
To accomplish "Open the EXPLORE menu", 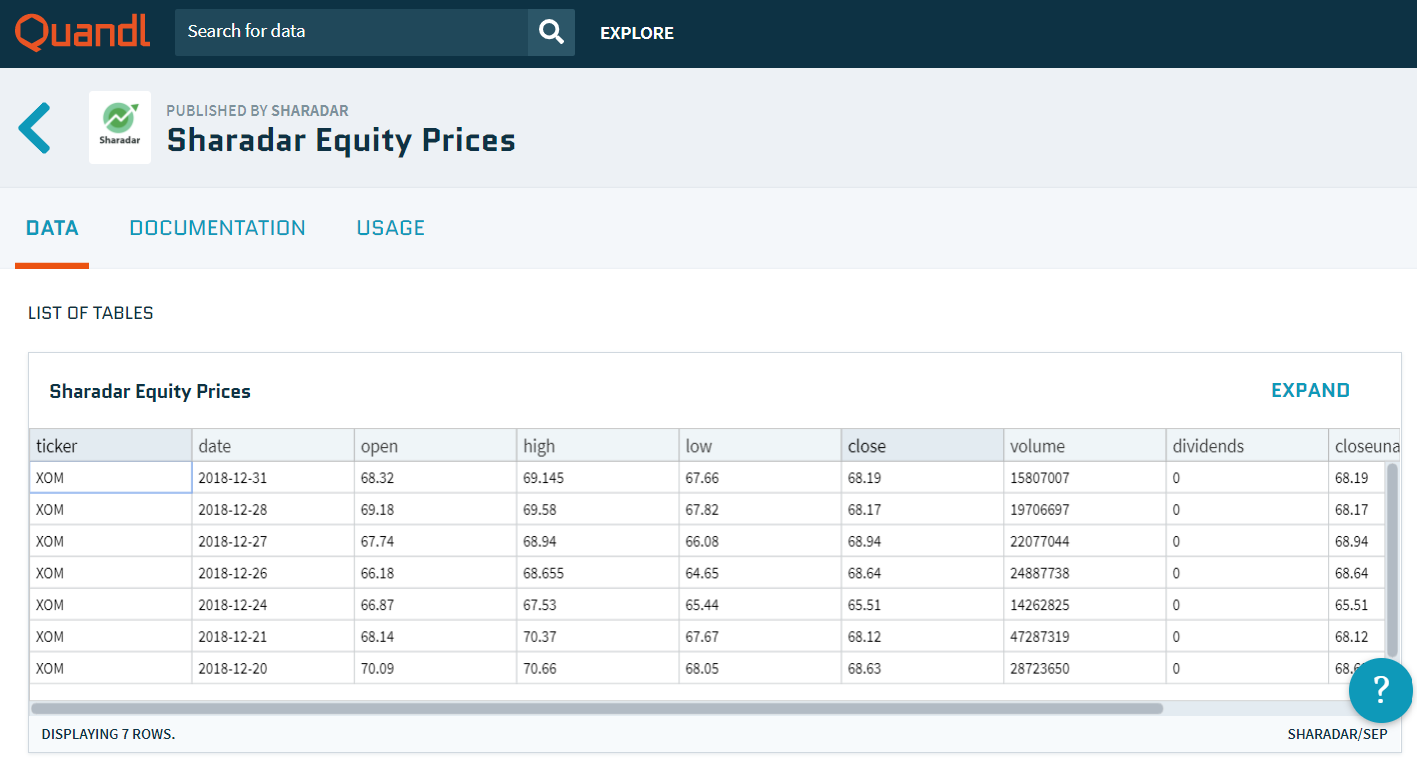I will tap(637, 33).
